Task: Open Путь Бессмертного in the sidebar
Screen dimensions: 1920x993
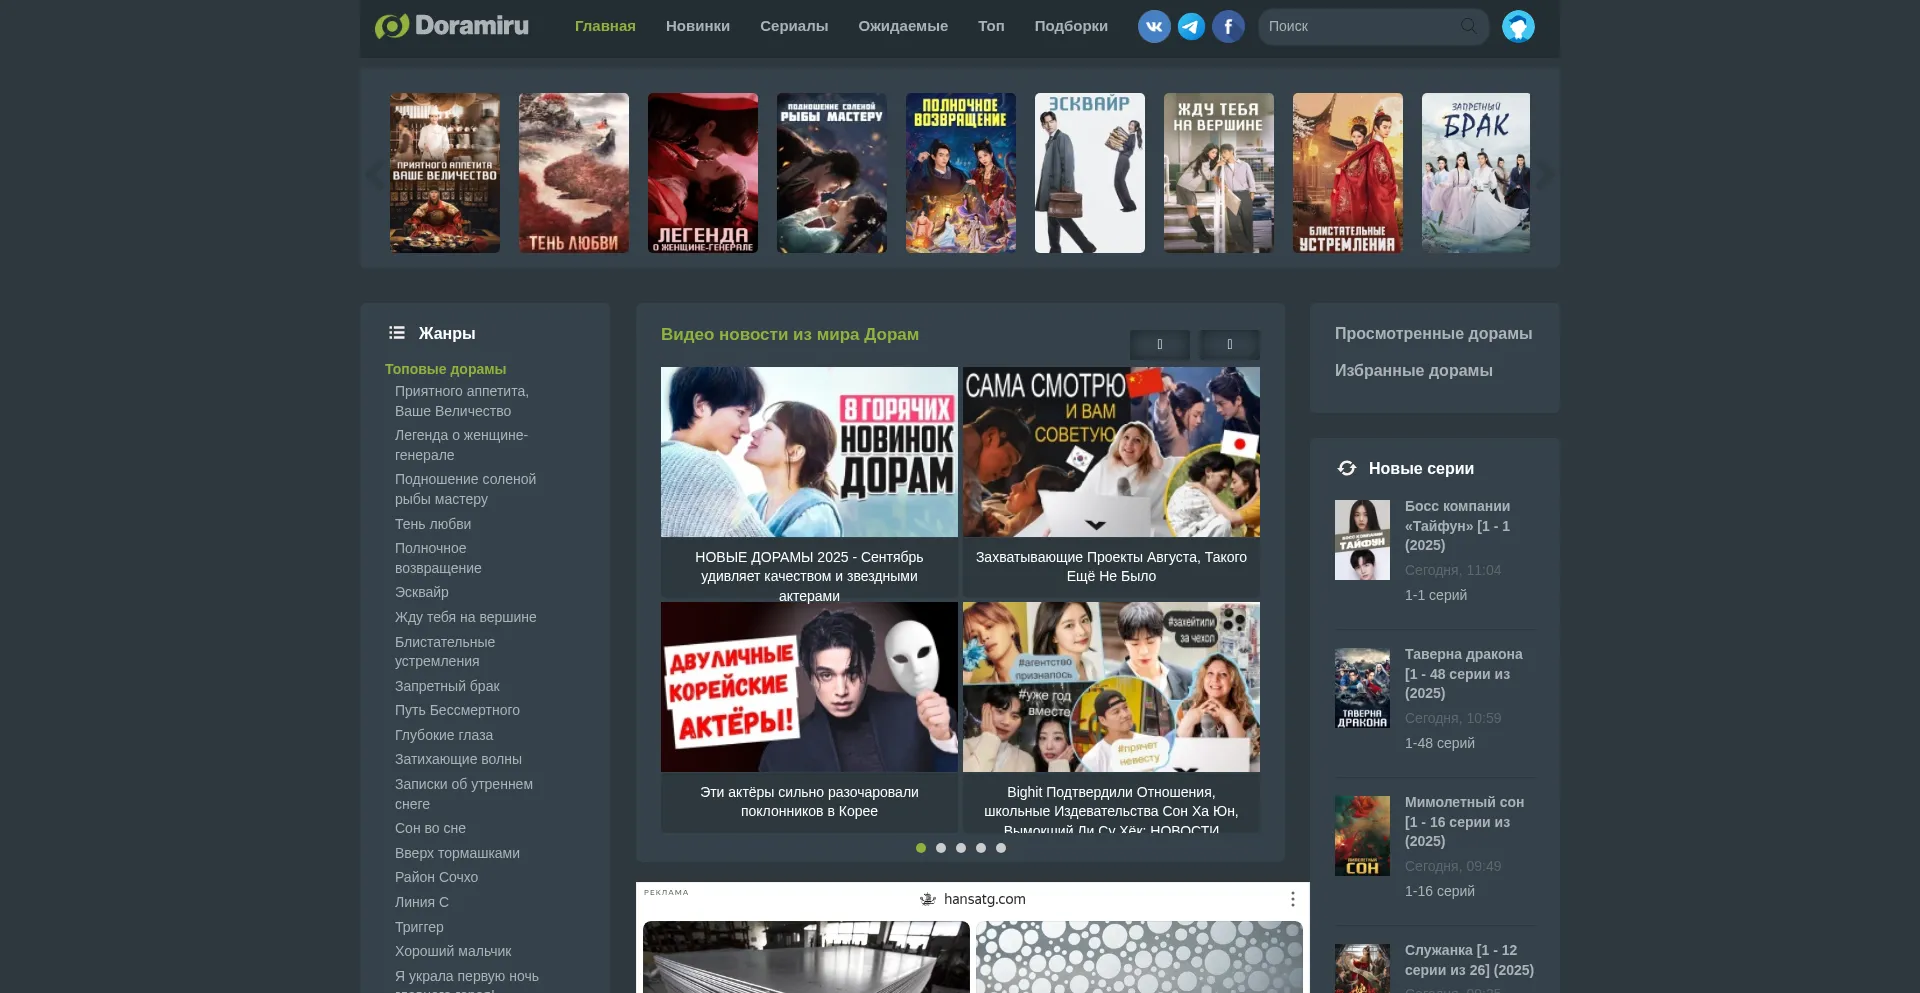Action: (457, 710)
